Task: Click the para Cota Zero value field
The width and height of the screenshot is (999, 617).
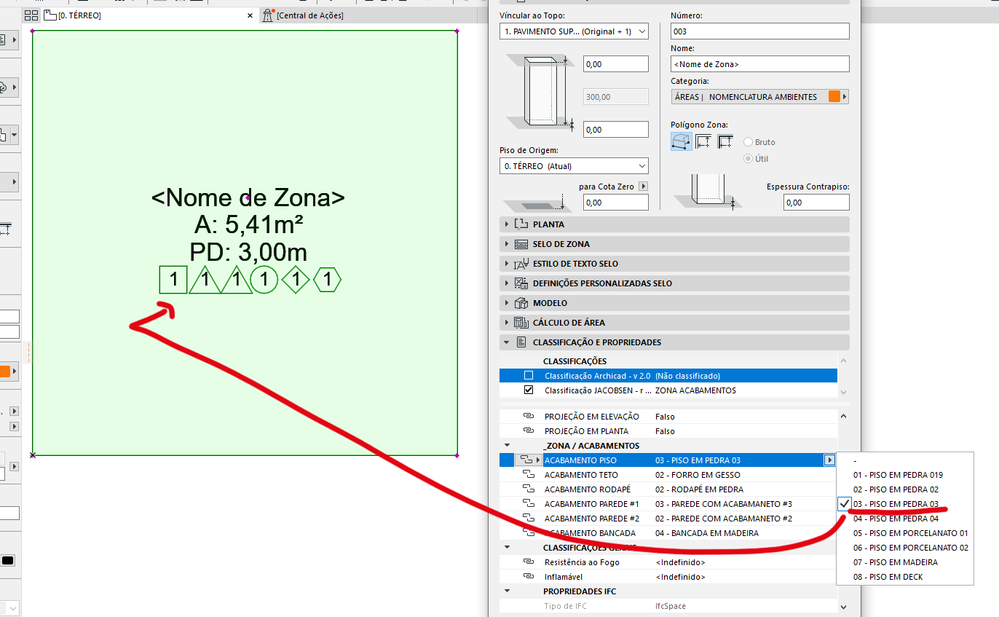Action: (615, 203)
